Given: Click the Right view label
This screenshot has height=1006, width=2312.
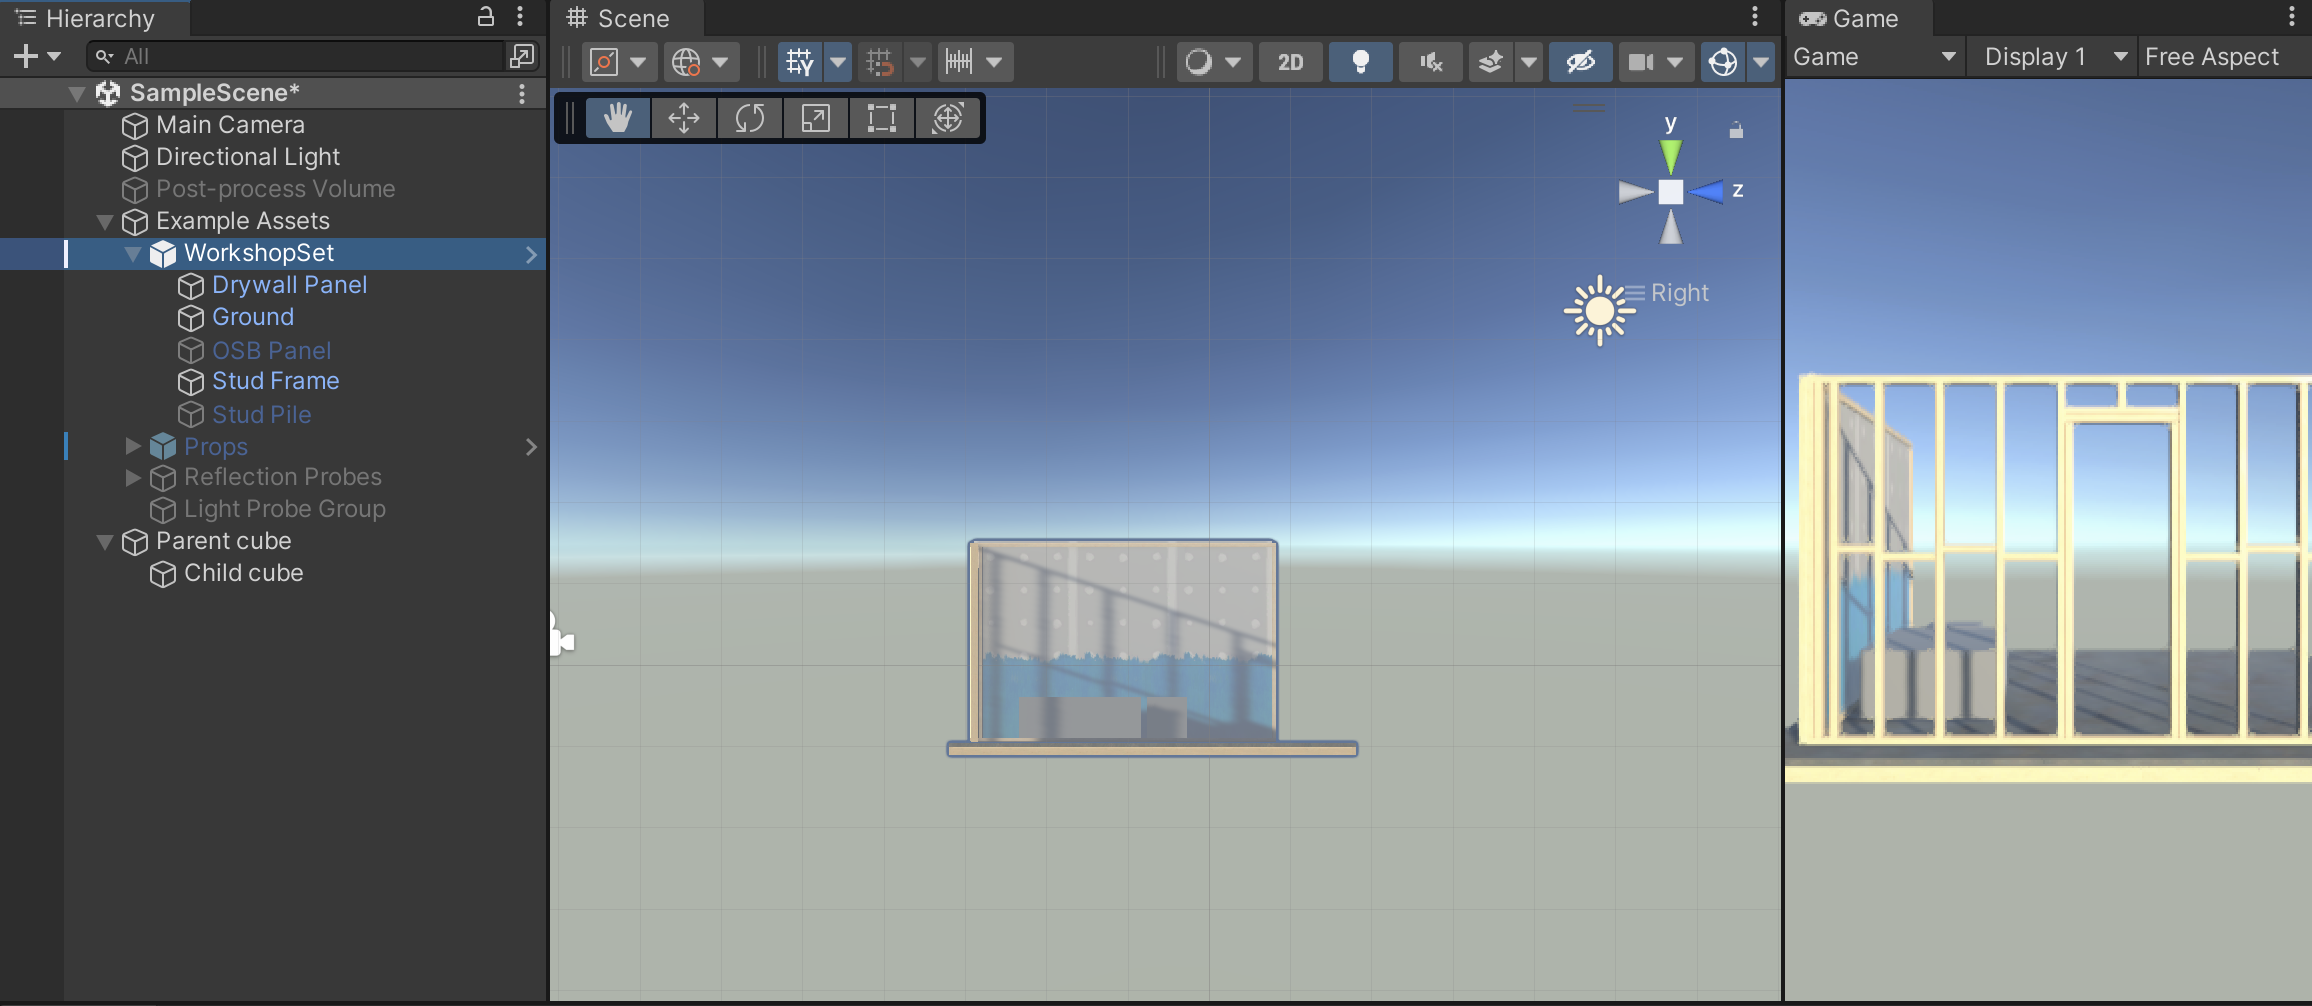Looking at the screenshot, I should pyautogui.click(x=1679, y=293).
